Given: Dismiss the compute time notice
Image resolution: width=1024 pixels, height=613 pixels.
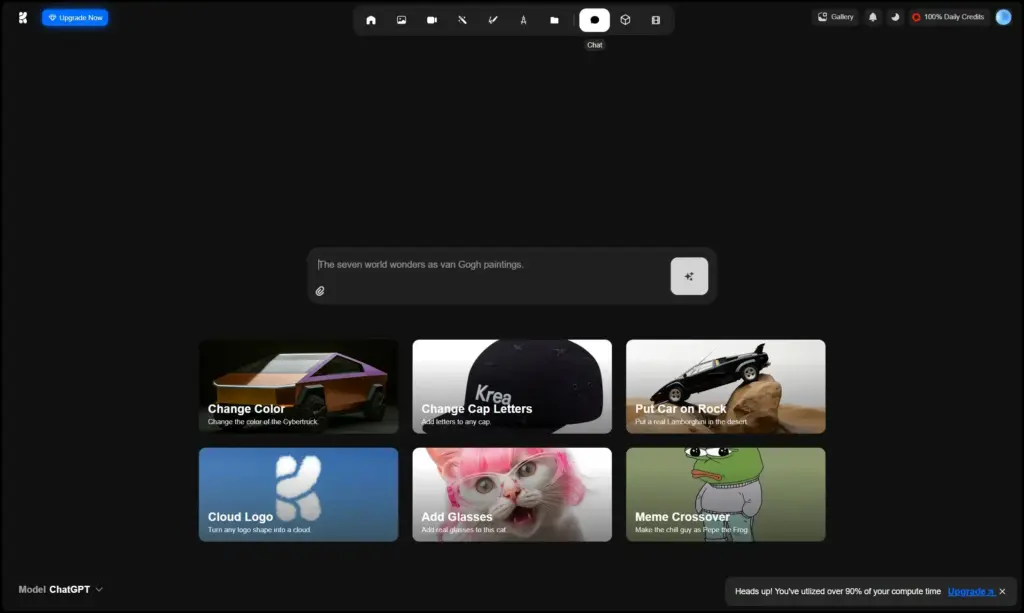Looking at the screenshot, I should [x=1002, y=591].
